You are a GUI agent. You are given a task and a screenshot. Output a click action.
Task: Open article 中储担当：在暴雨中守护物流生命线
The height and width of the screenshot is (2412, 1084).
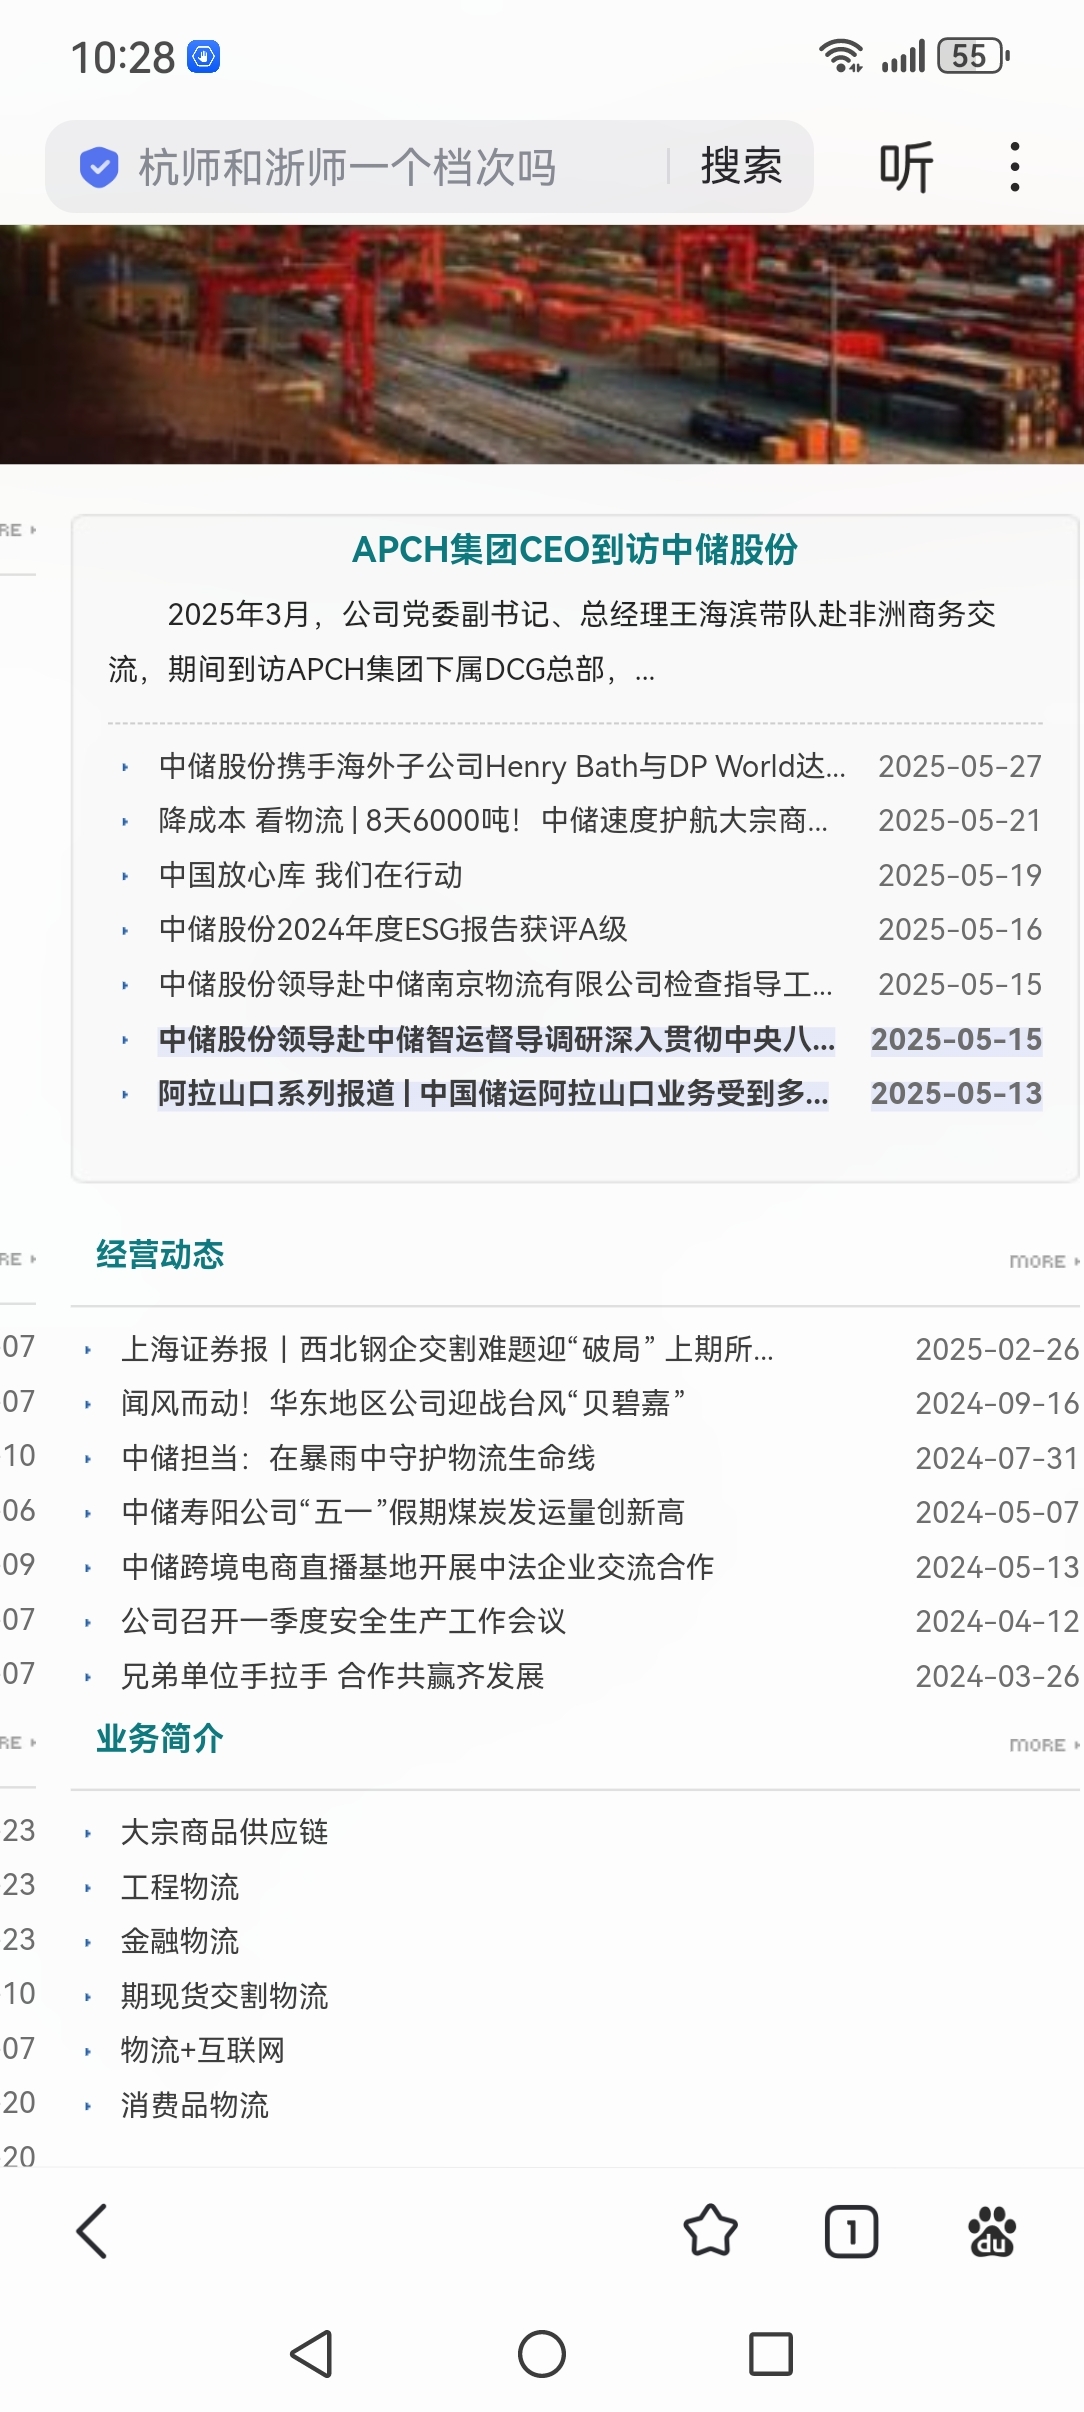point(358,1458)
